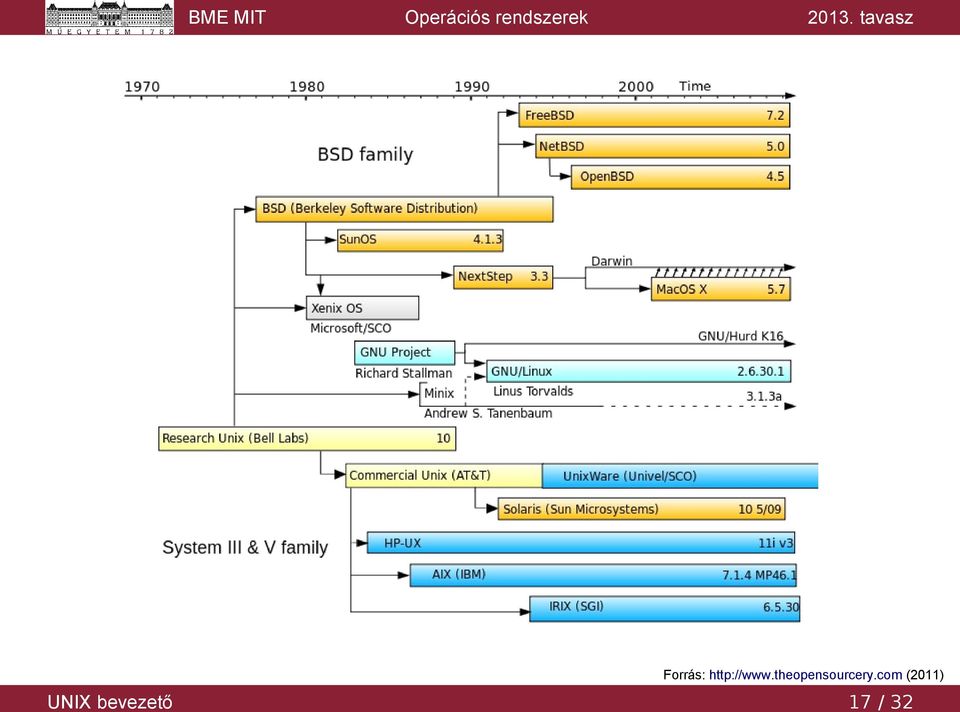960x712 pixels.
Task: Click the "Linus Torvalds" caption
Action: pyautogui.click(x=533, y=391)
